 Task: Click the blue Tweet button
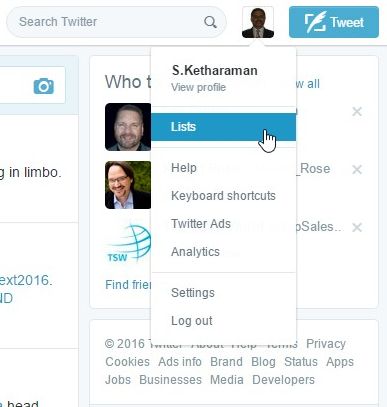click(x=334, y=22)
